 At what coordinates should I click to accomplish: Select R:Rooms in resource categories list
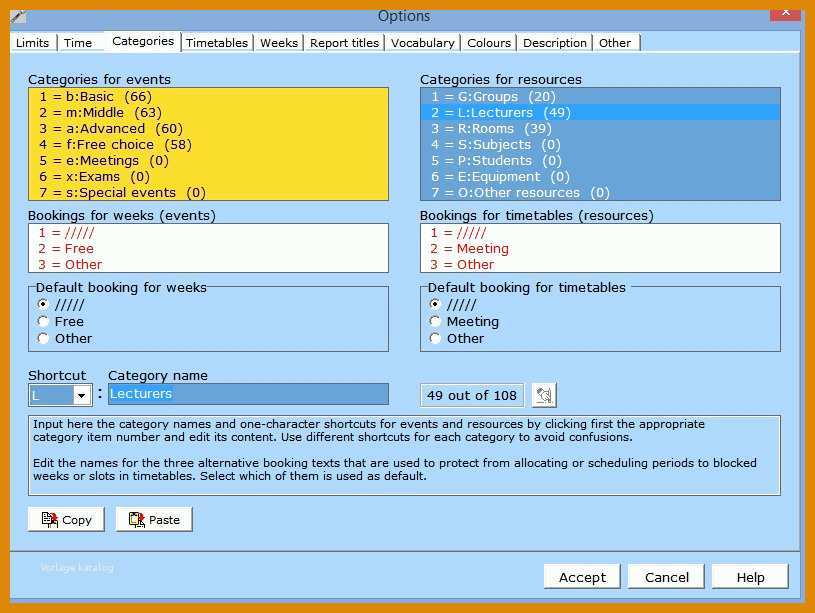600,128
